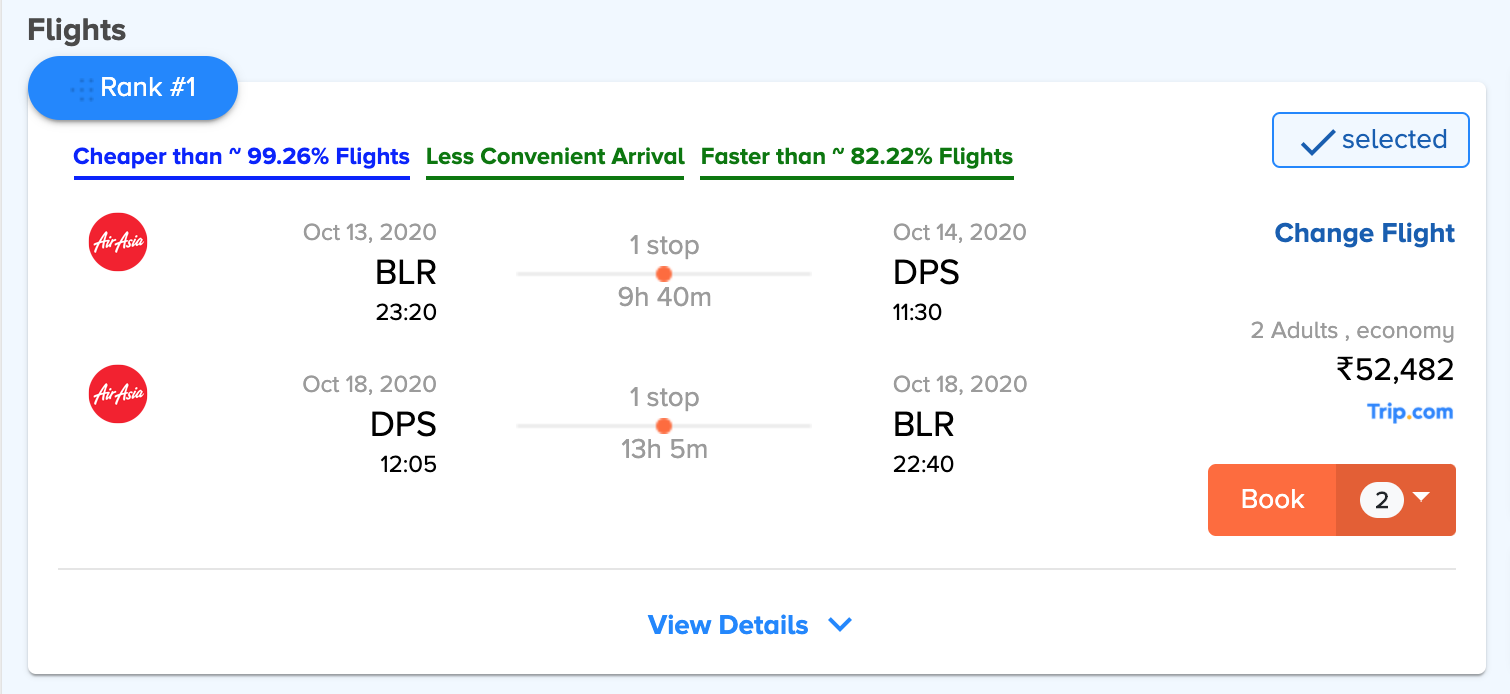Viewport: 1510px width, 694px height.
Task: Open the Trip.com provider link
Action: (x=1410, y=412)
